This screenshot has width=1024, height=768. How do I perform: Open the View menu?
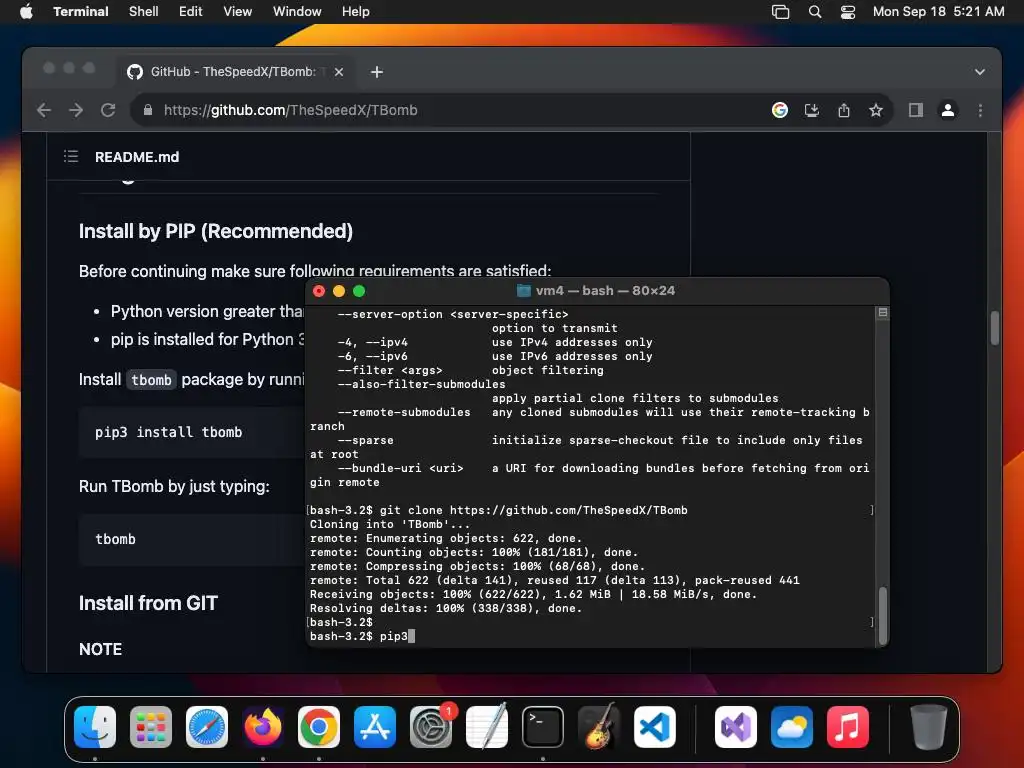238,11
